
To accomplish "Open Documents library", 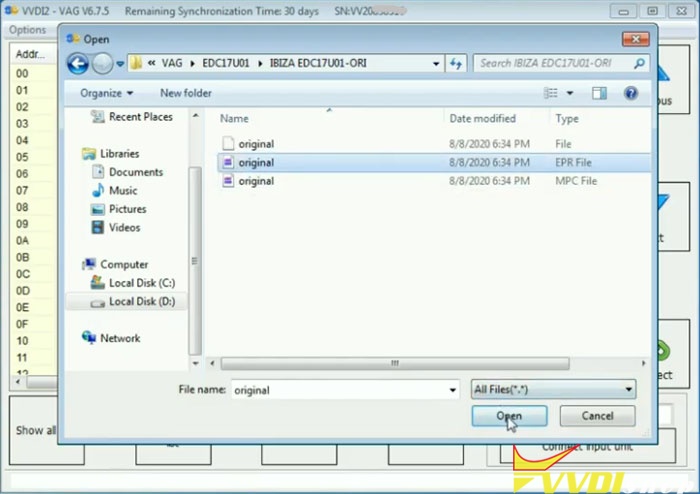I will pos(127,172).
